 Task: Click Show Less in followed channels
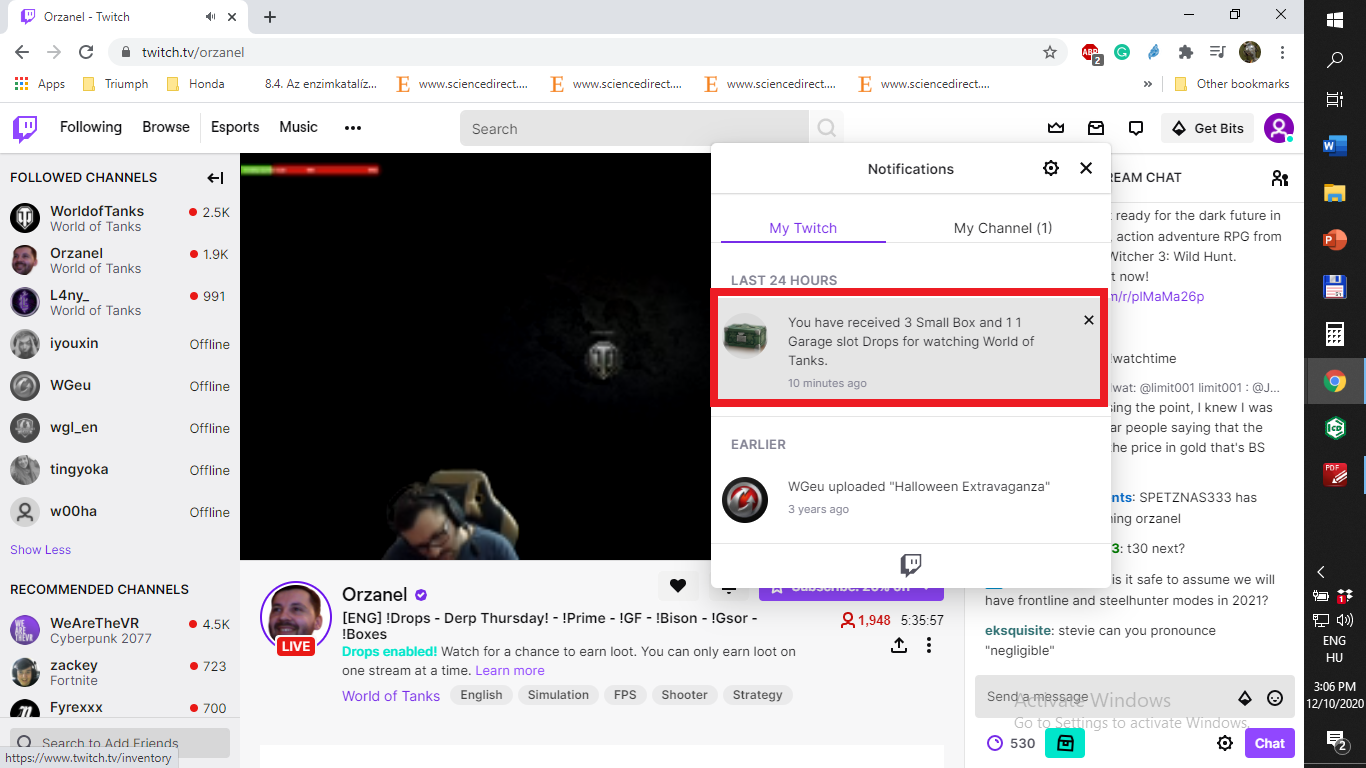point(41,549)
